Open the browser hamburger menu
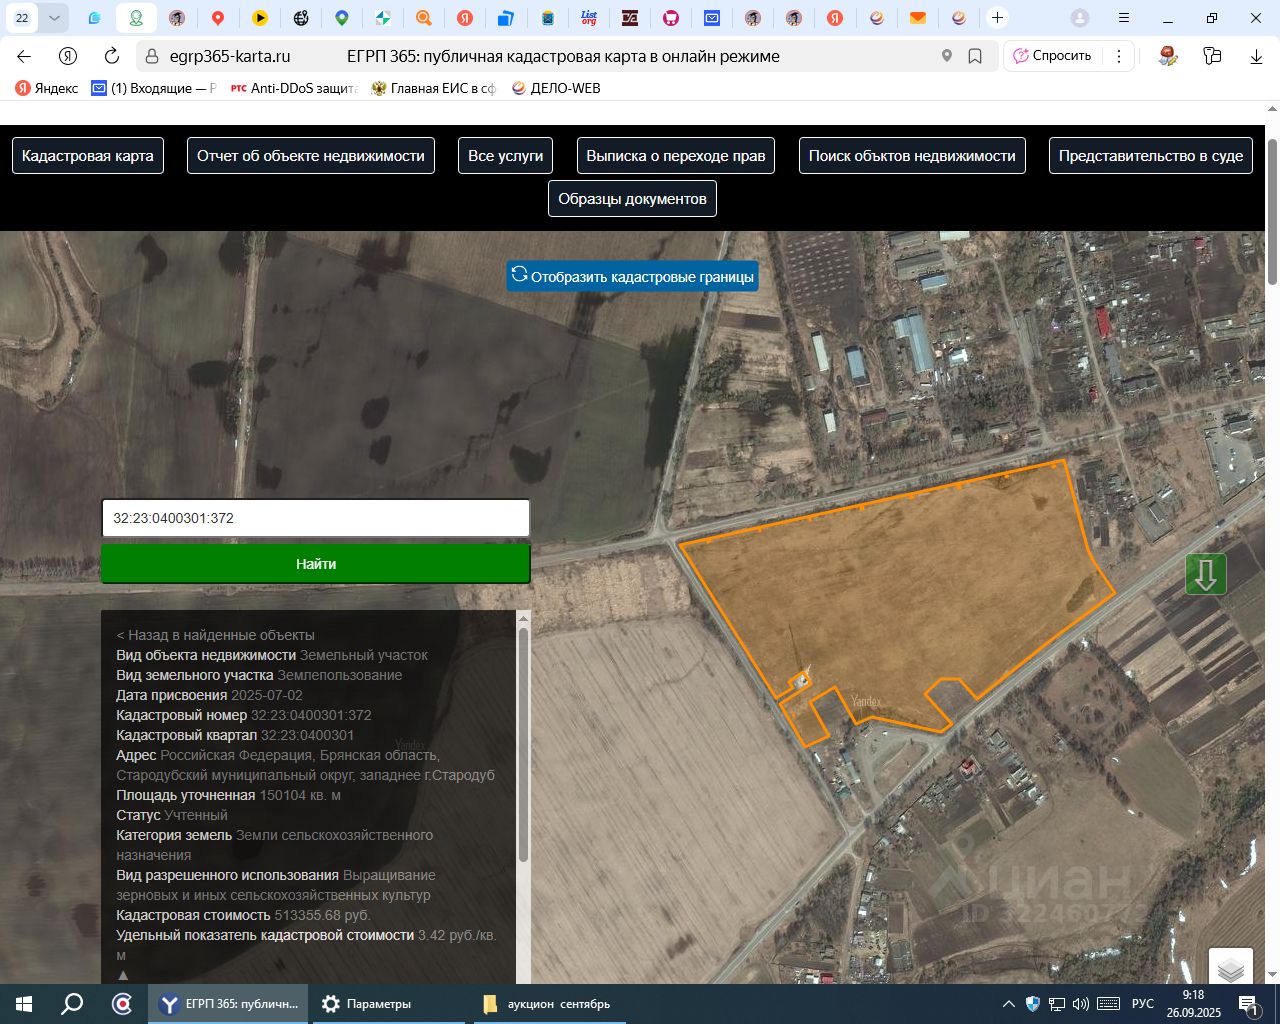The image size is (1280, 1024). [x=1124, y=18]
